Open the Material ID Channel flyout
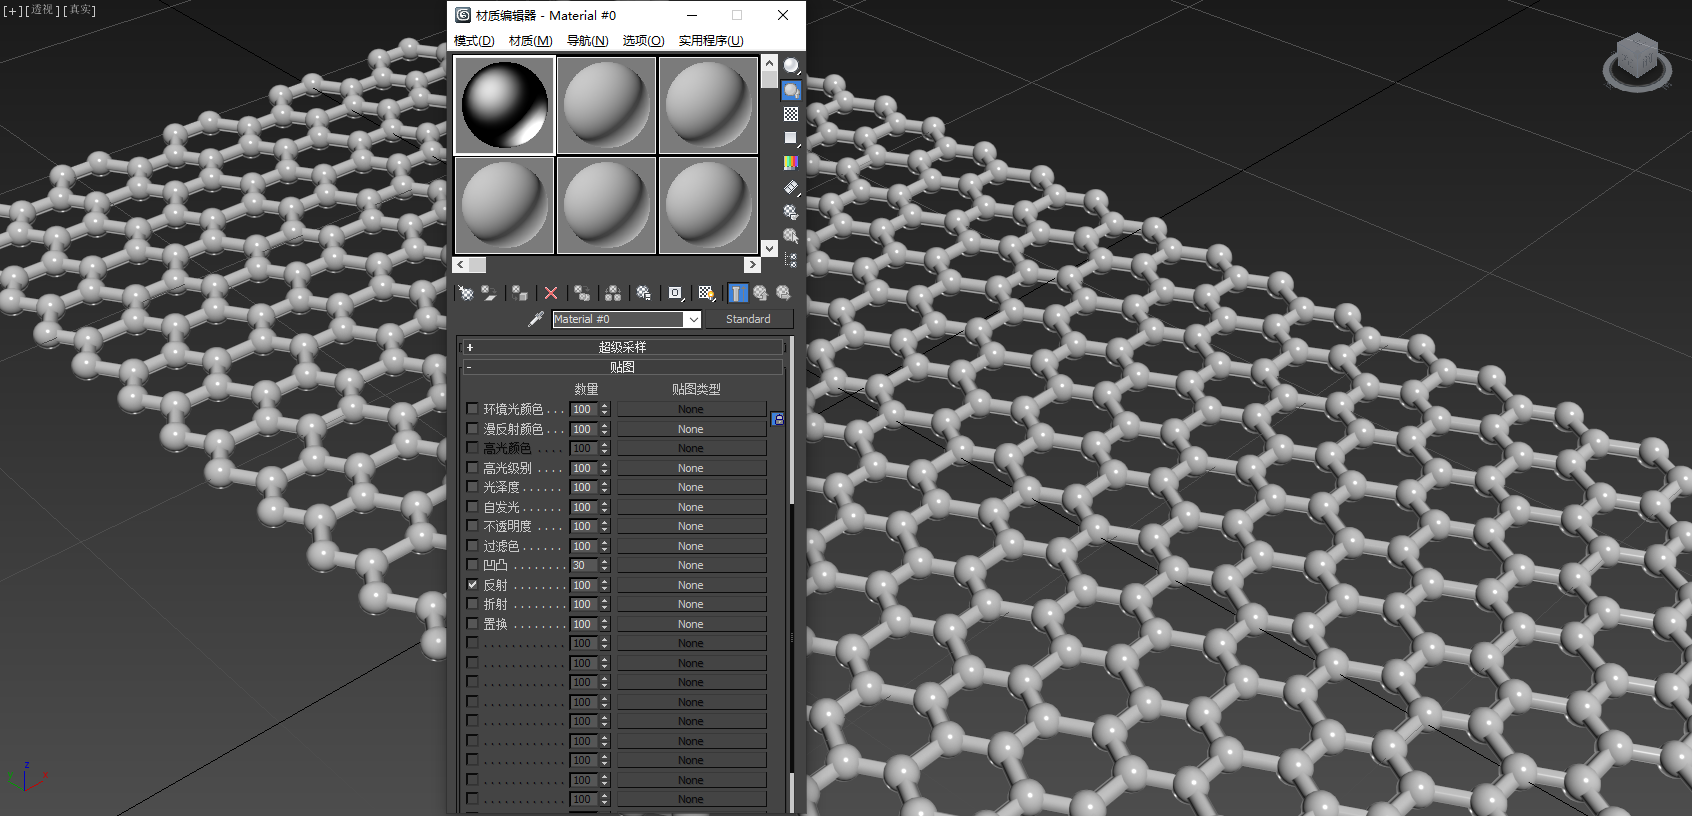Viewport: 1692px width, 816px height. click(x=676, y=293)
